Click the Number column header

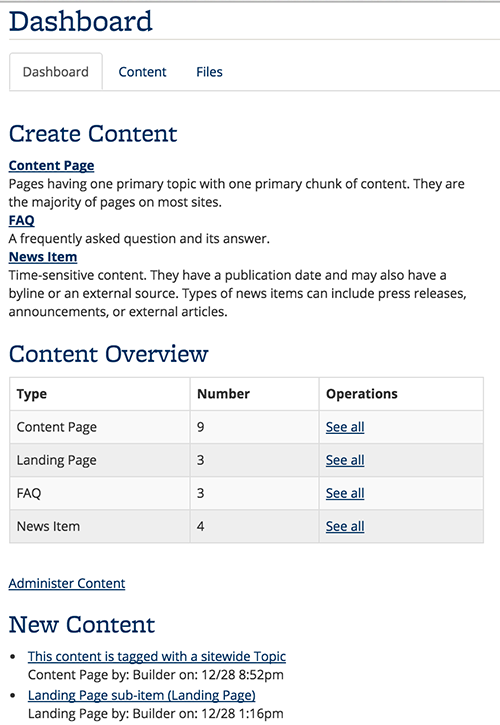point(223,394)
